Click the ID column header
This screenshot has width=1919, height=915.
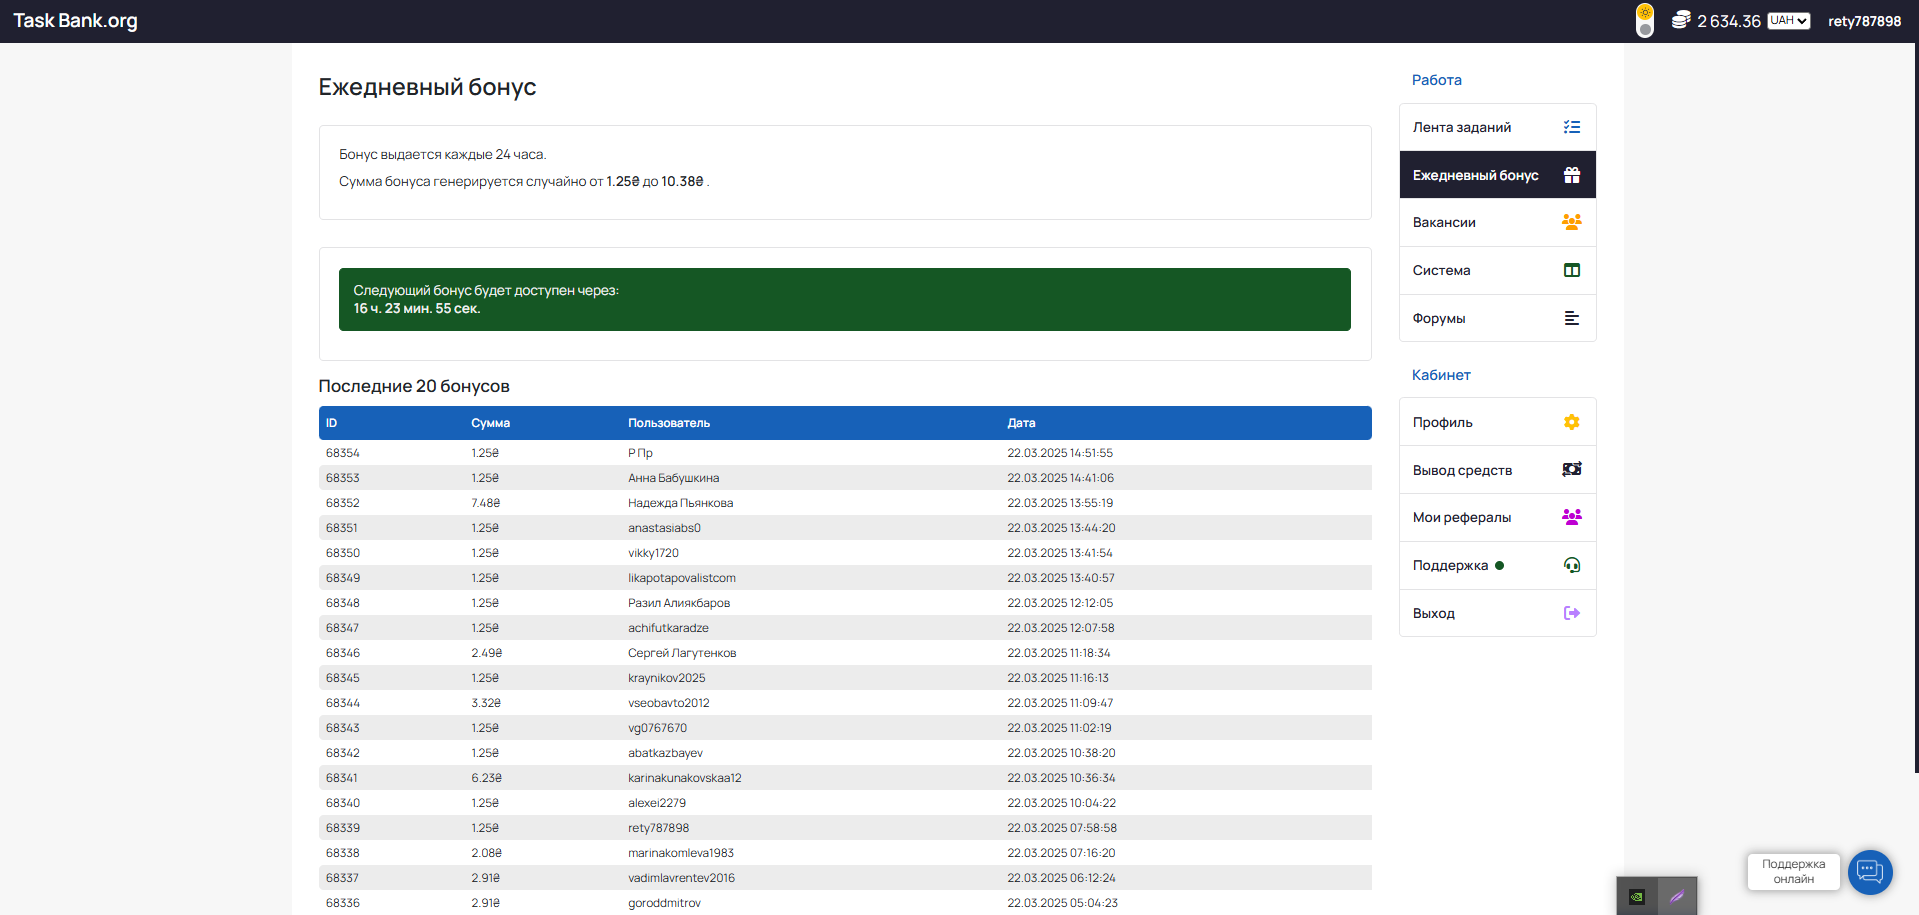331,423
